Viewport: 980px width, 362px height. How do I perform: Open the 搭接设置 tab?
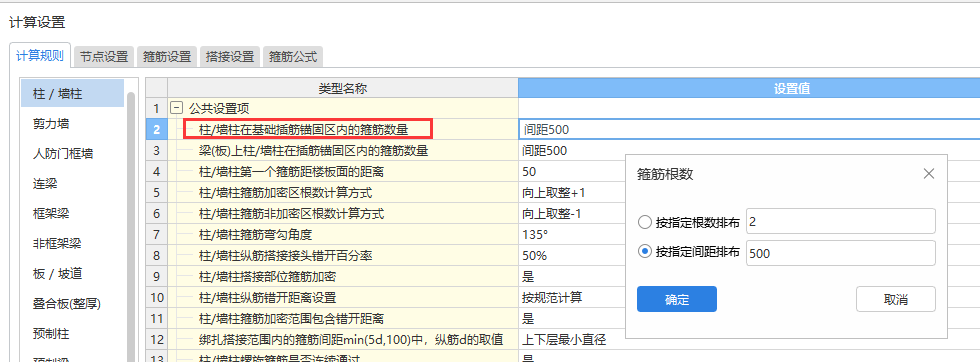tap(230, 56)
